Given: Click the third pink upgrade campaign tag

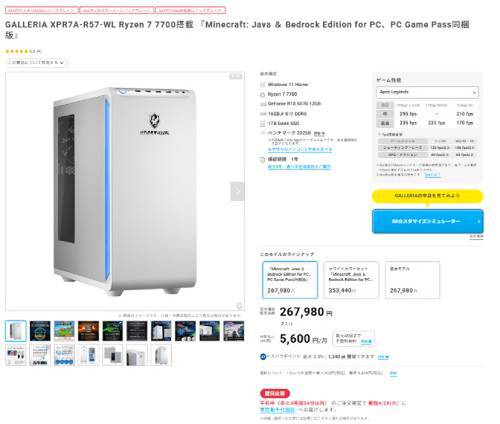Looking at the screenshot, I should (190, 10).
